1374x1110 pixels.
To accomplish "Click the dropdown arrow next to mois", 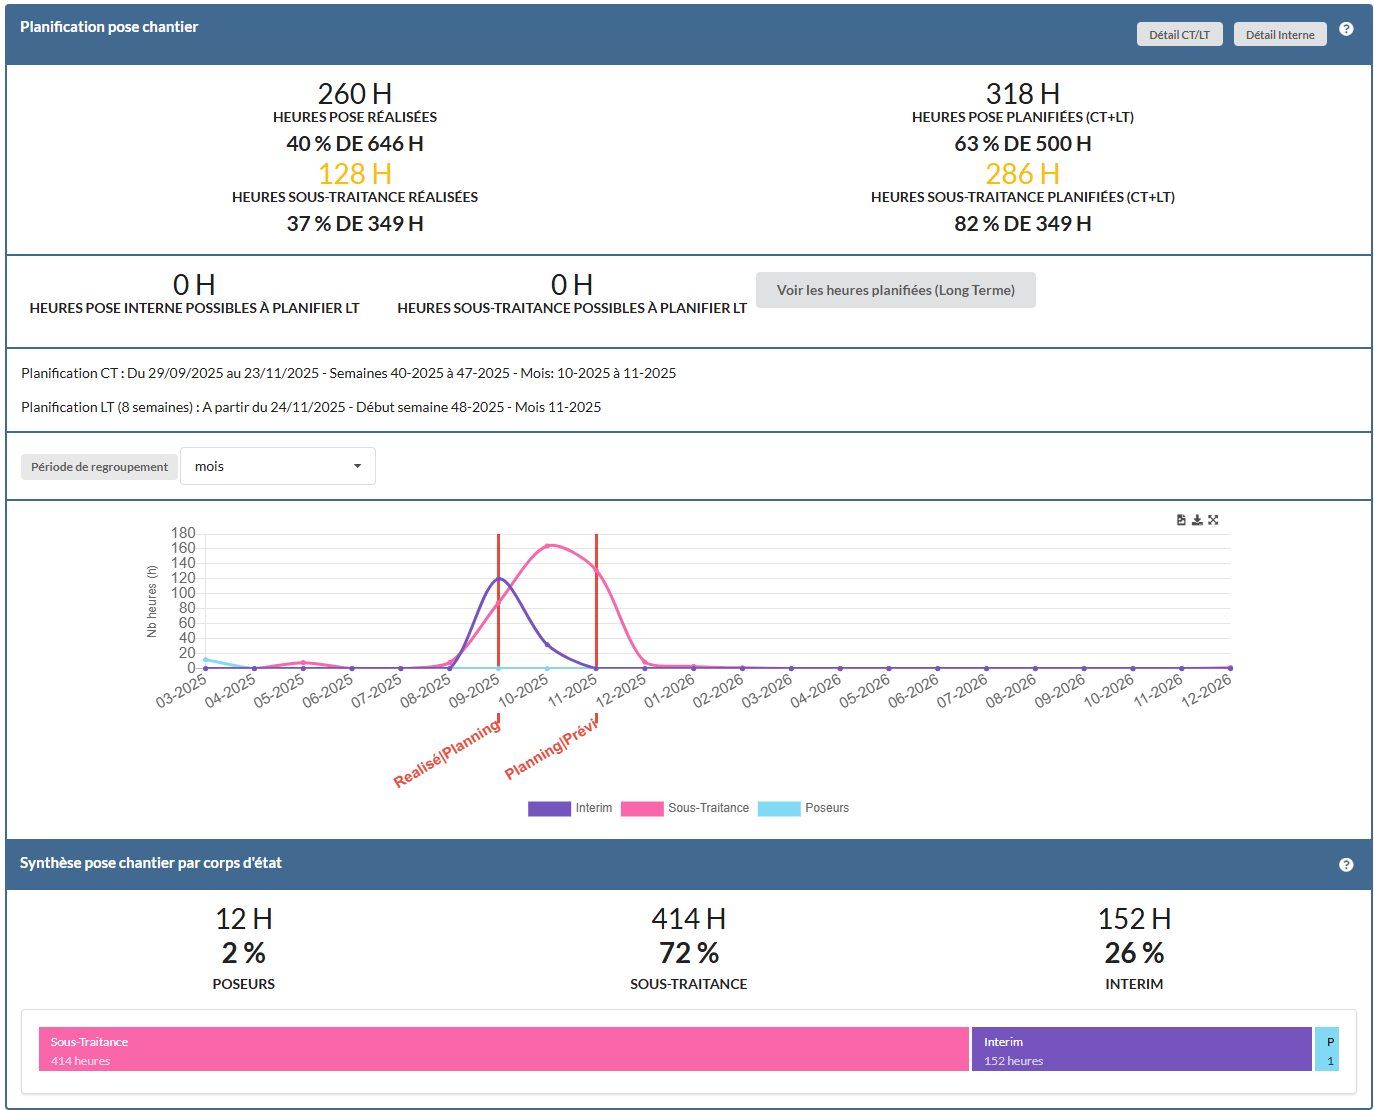I will [357, 466].
